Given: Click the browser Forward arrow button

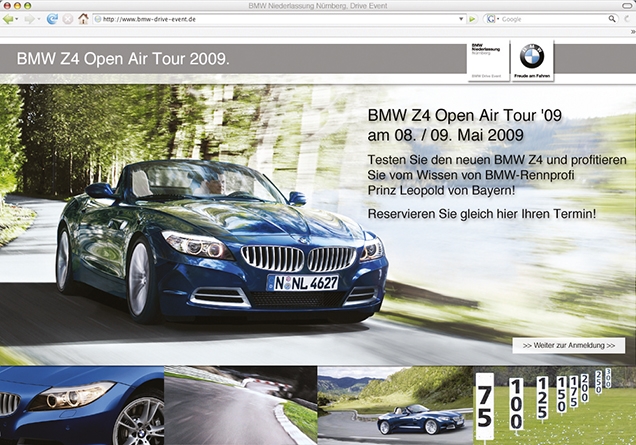Looking at the screenshot, I should [x=29, y=19].
